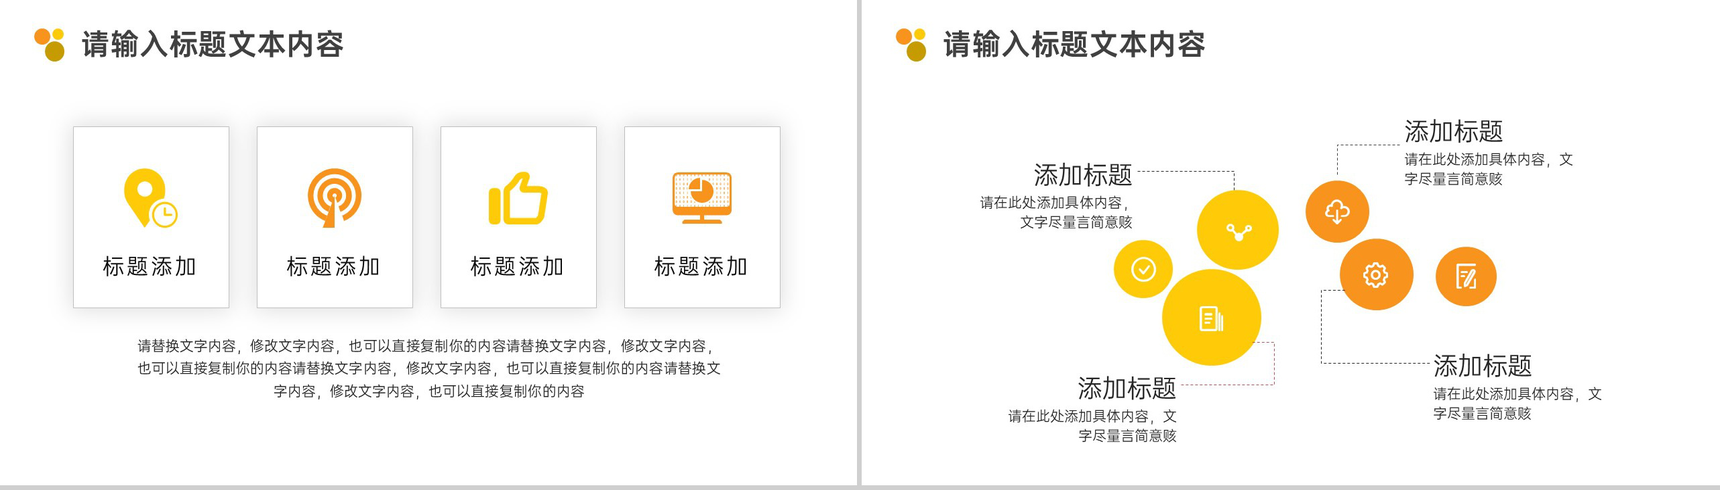Click the checkmark icon in small yellow circle

pyautogui.click(x=1143, y=269)
